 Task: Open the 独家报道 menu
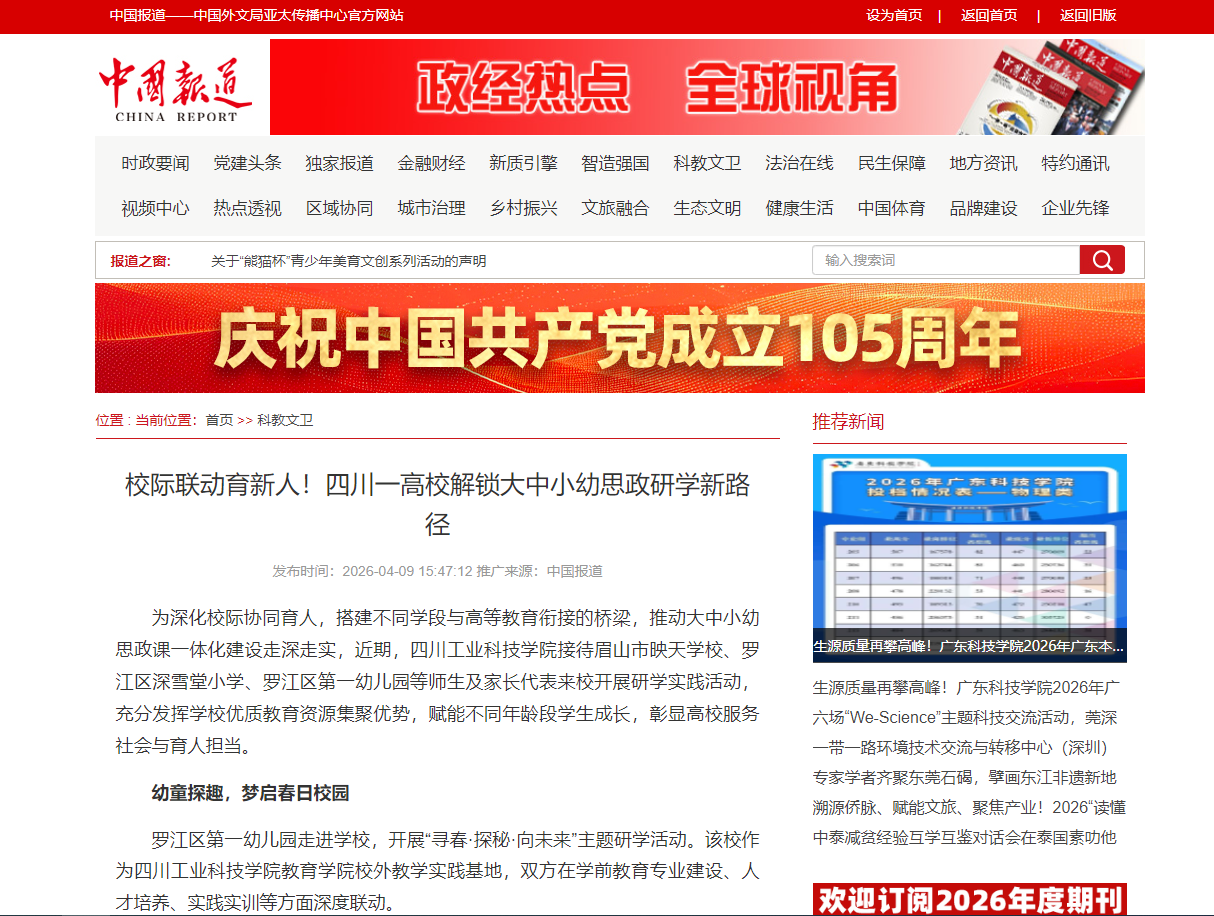click(339, 163)
